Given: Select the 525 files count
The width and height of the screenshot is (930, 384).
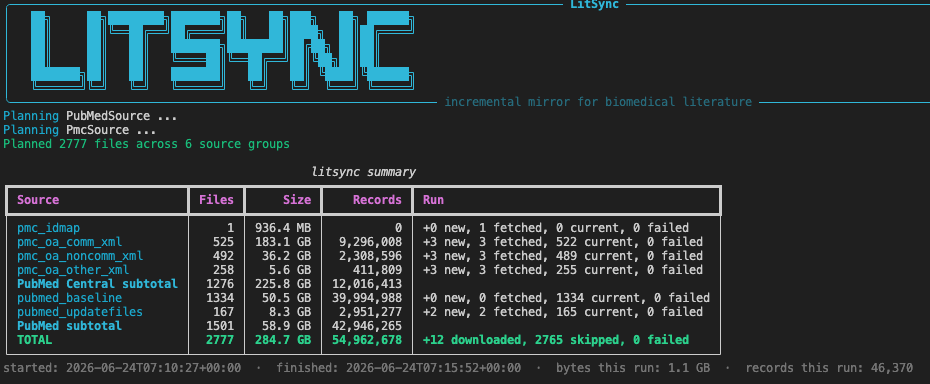Looking at the screenshot, I should (x=224, y=242).
